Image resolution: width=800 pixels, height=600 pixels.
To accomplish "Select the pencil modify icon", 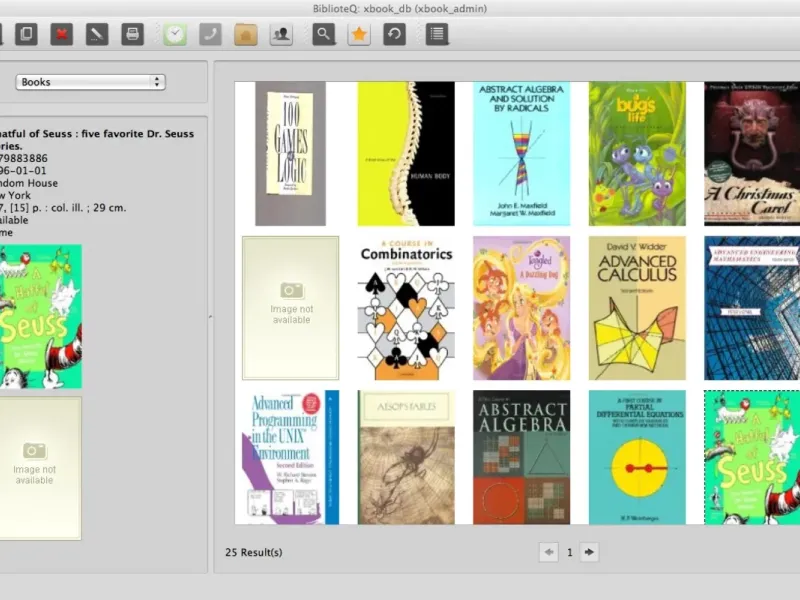I will pyautogui.click(x=96, y=34).
